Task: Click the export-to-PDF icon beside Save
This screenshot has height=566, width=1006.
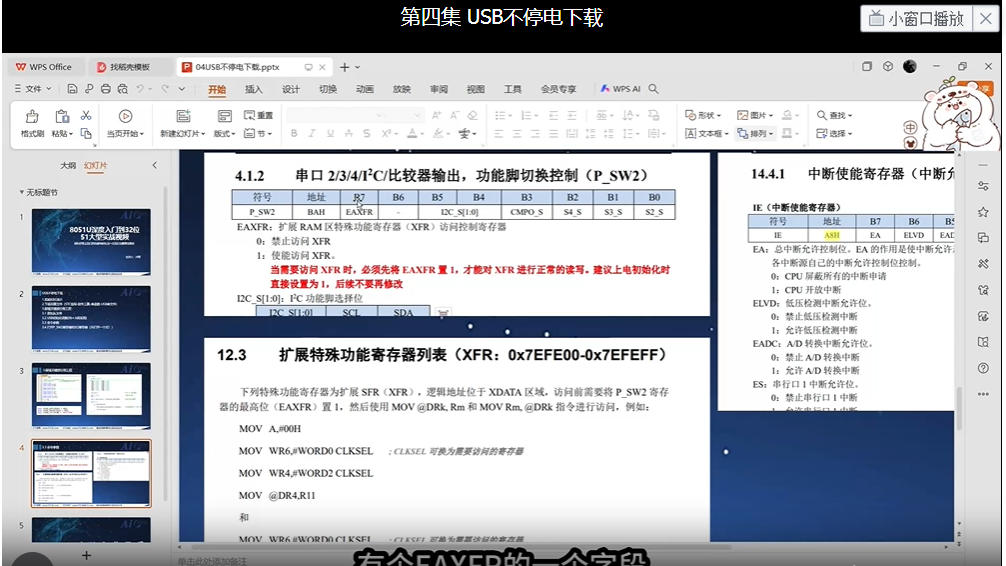Action: [89, 89]
